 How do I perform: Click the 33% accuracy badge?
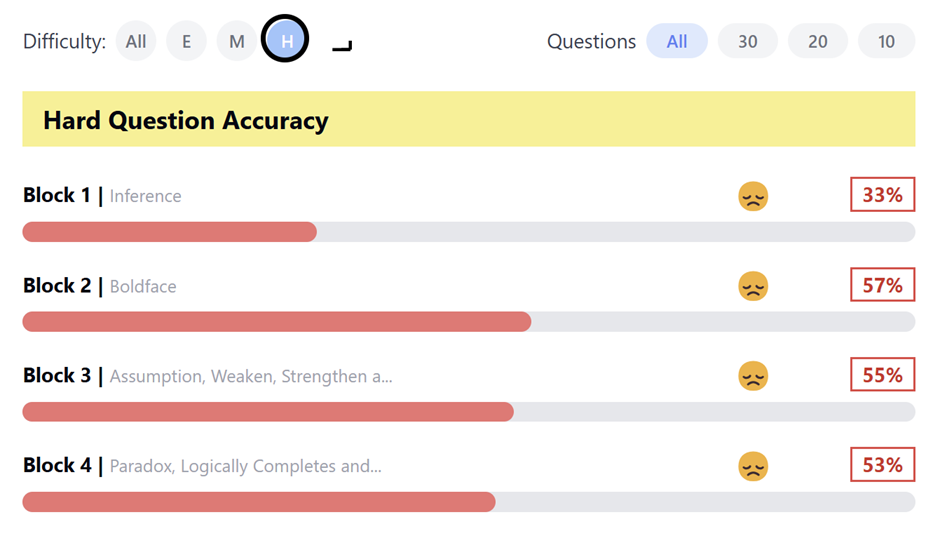[x=882, y=195]
